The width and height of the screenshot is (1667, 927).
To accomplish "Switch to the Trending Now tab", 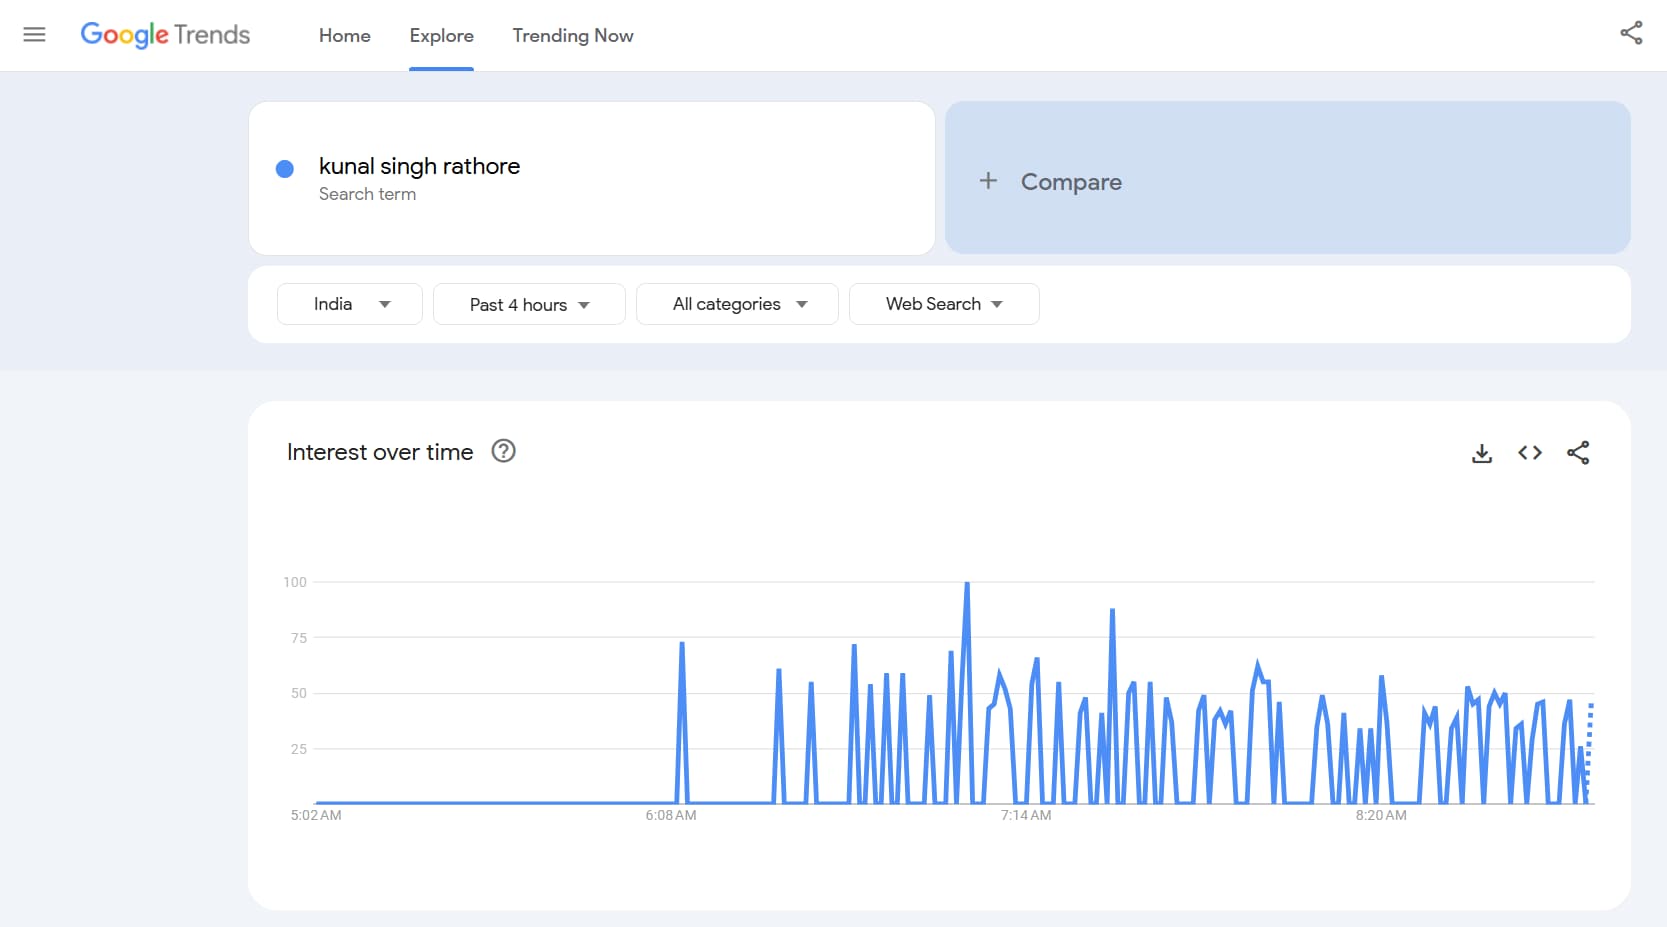I will tap(572, 36).
